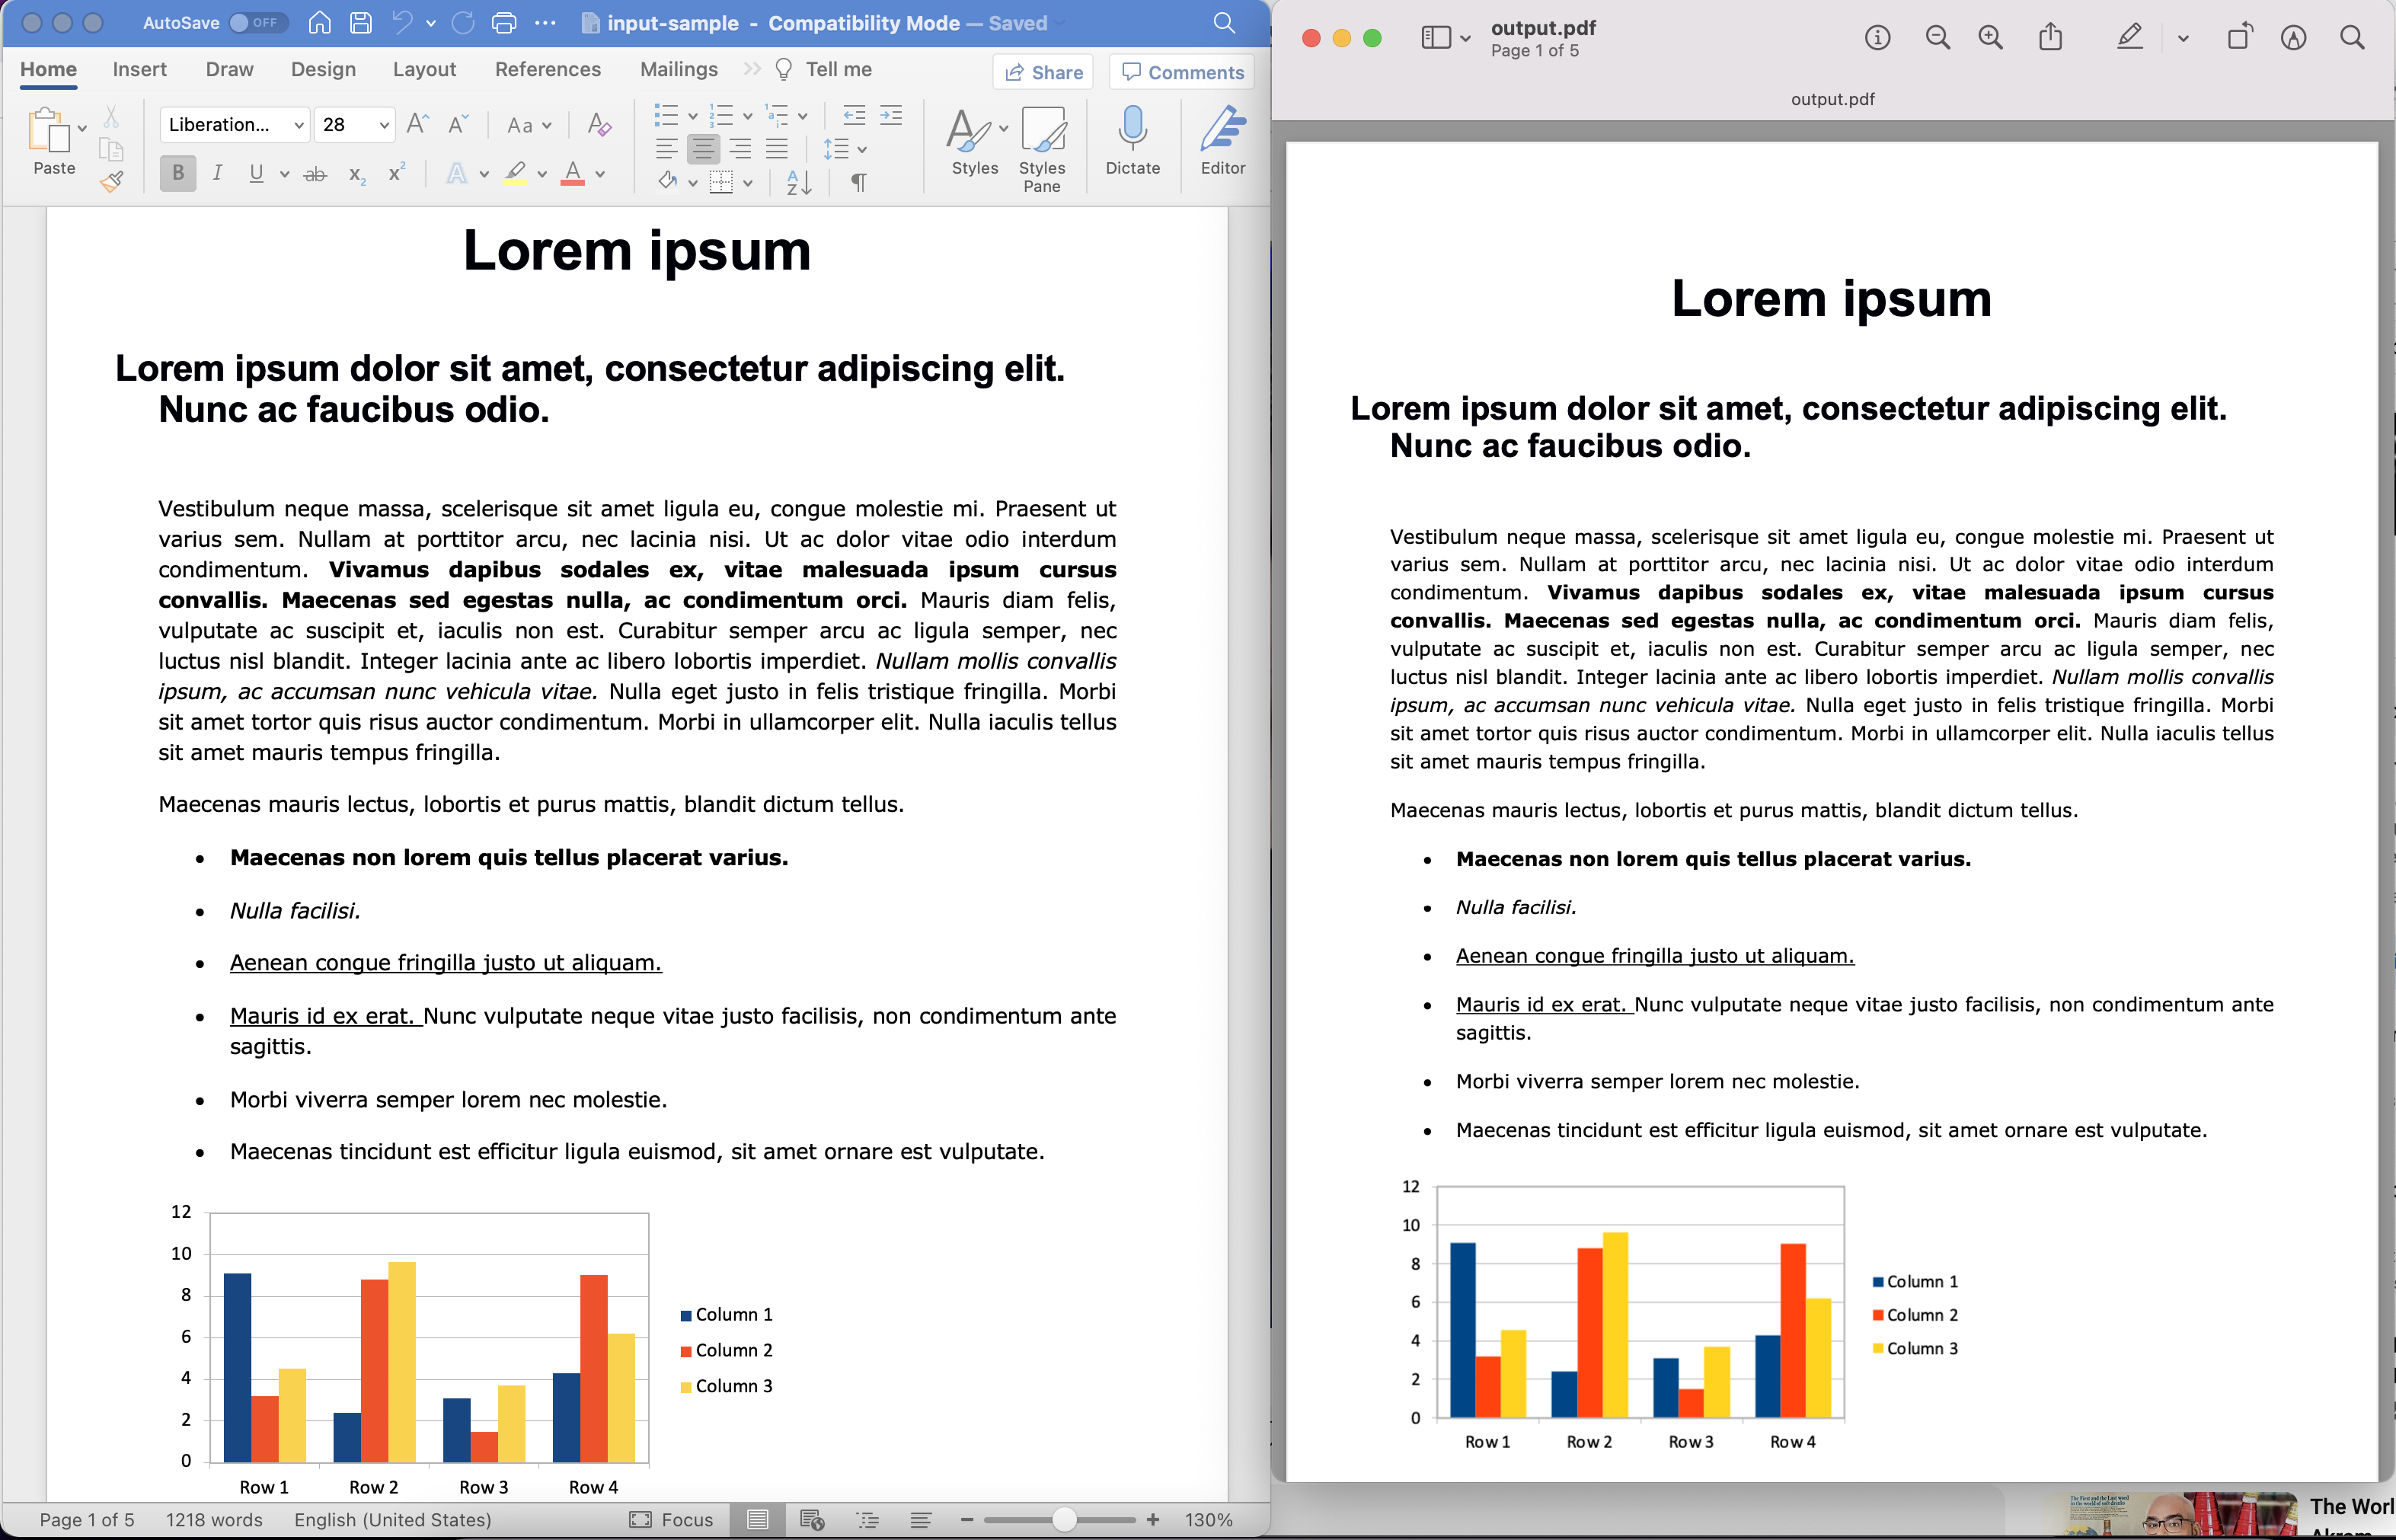The width and height of the screenshot is (2396, 1540).
Task: Open the Shading paint bucket
Action: coord(667,181)
